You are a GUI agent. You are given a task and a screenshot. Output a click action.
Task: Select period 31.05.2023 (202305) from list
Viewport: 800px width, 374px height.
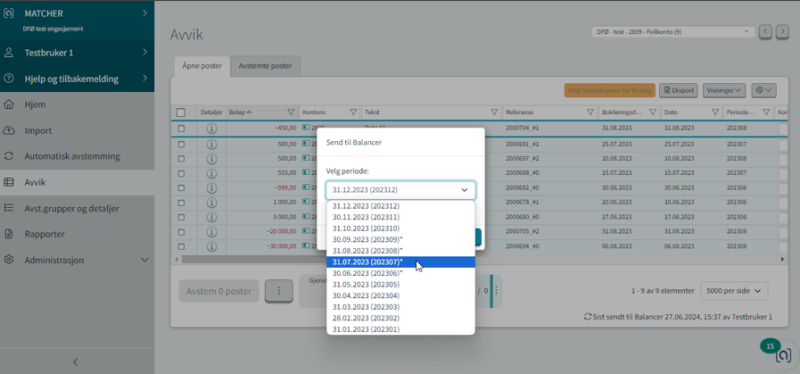401,285
